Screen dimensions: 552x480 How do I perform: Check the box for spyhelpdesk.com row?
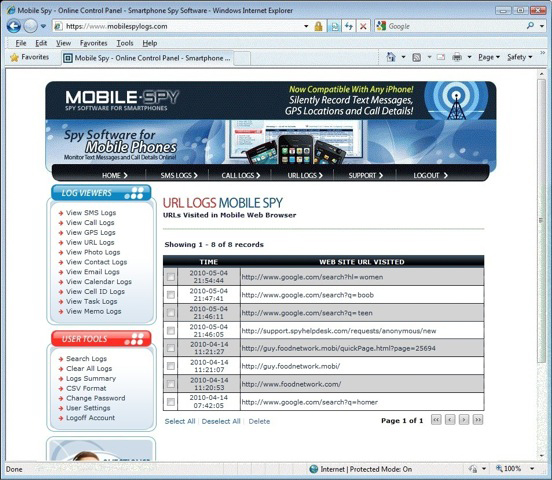tap(171, 331)
